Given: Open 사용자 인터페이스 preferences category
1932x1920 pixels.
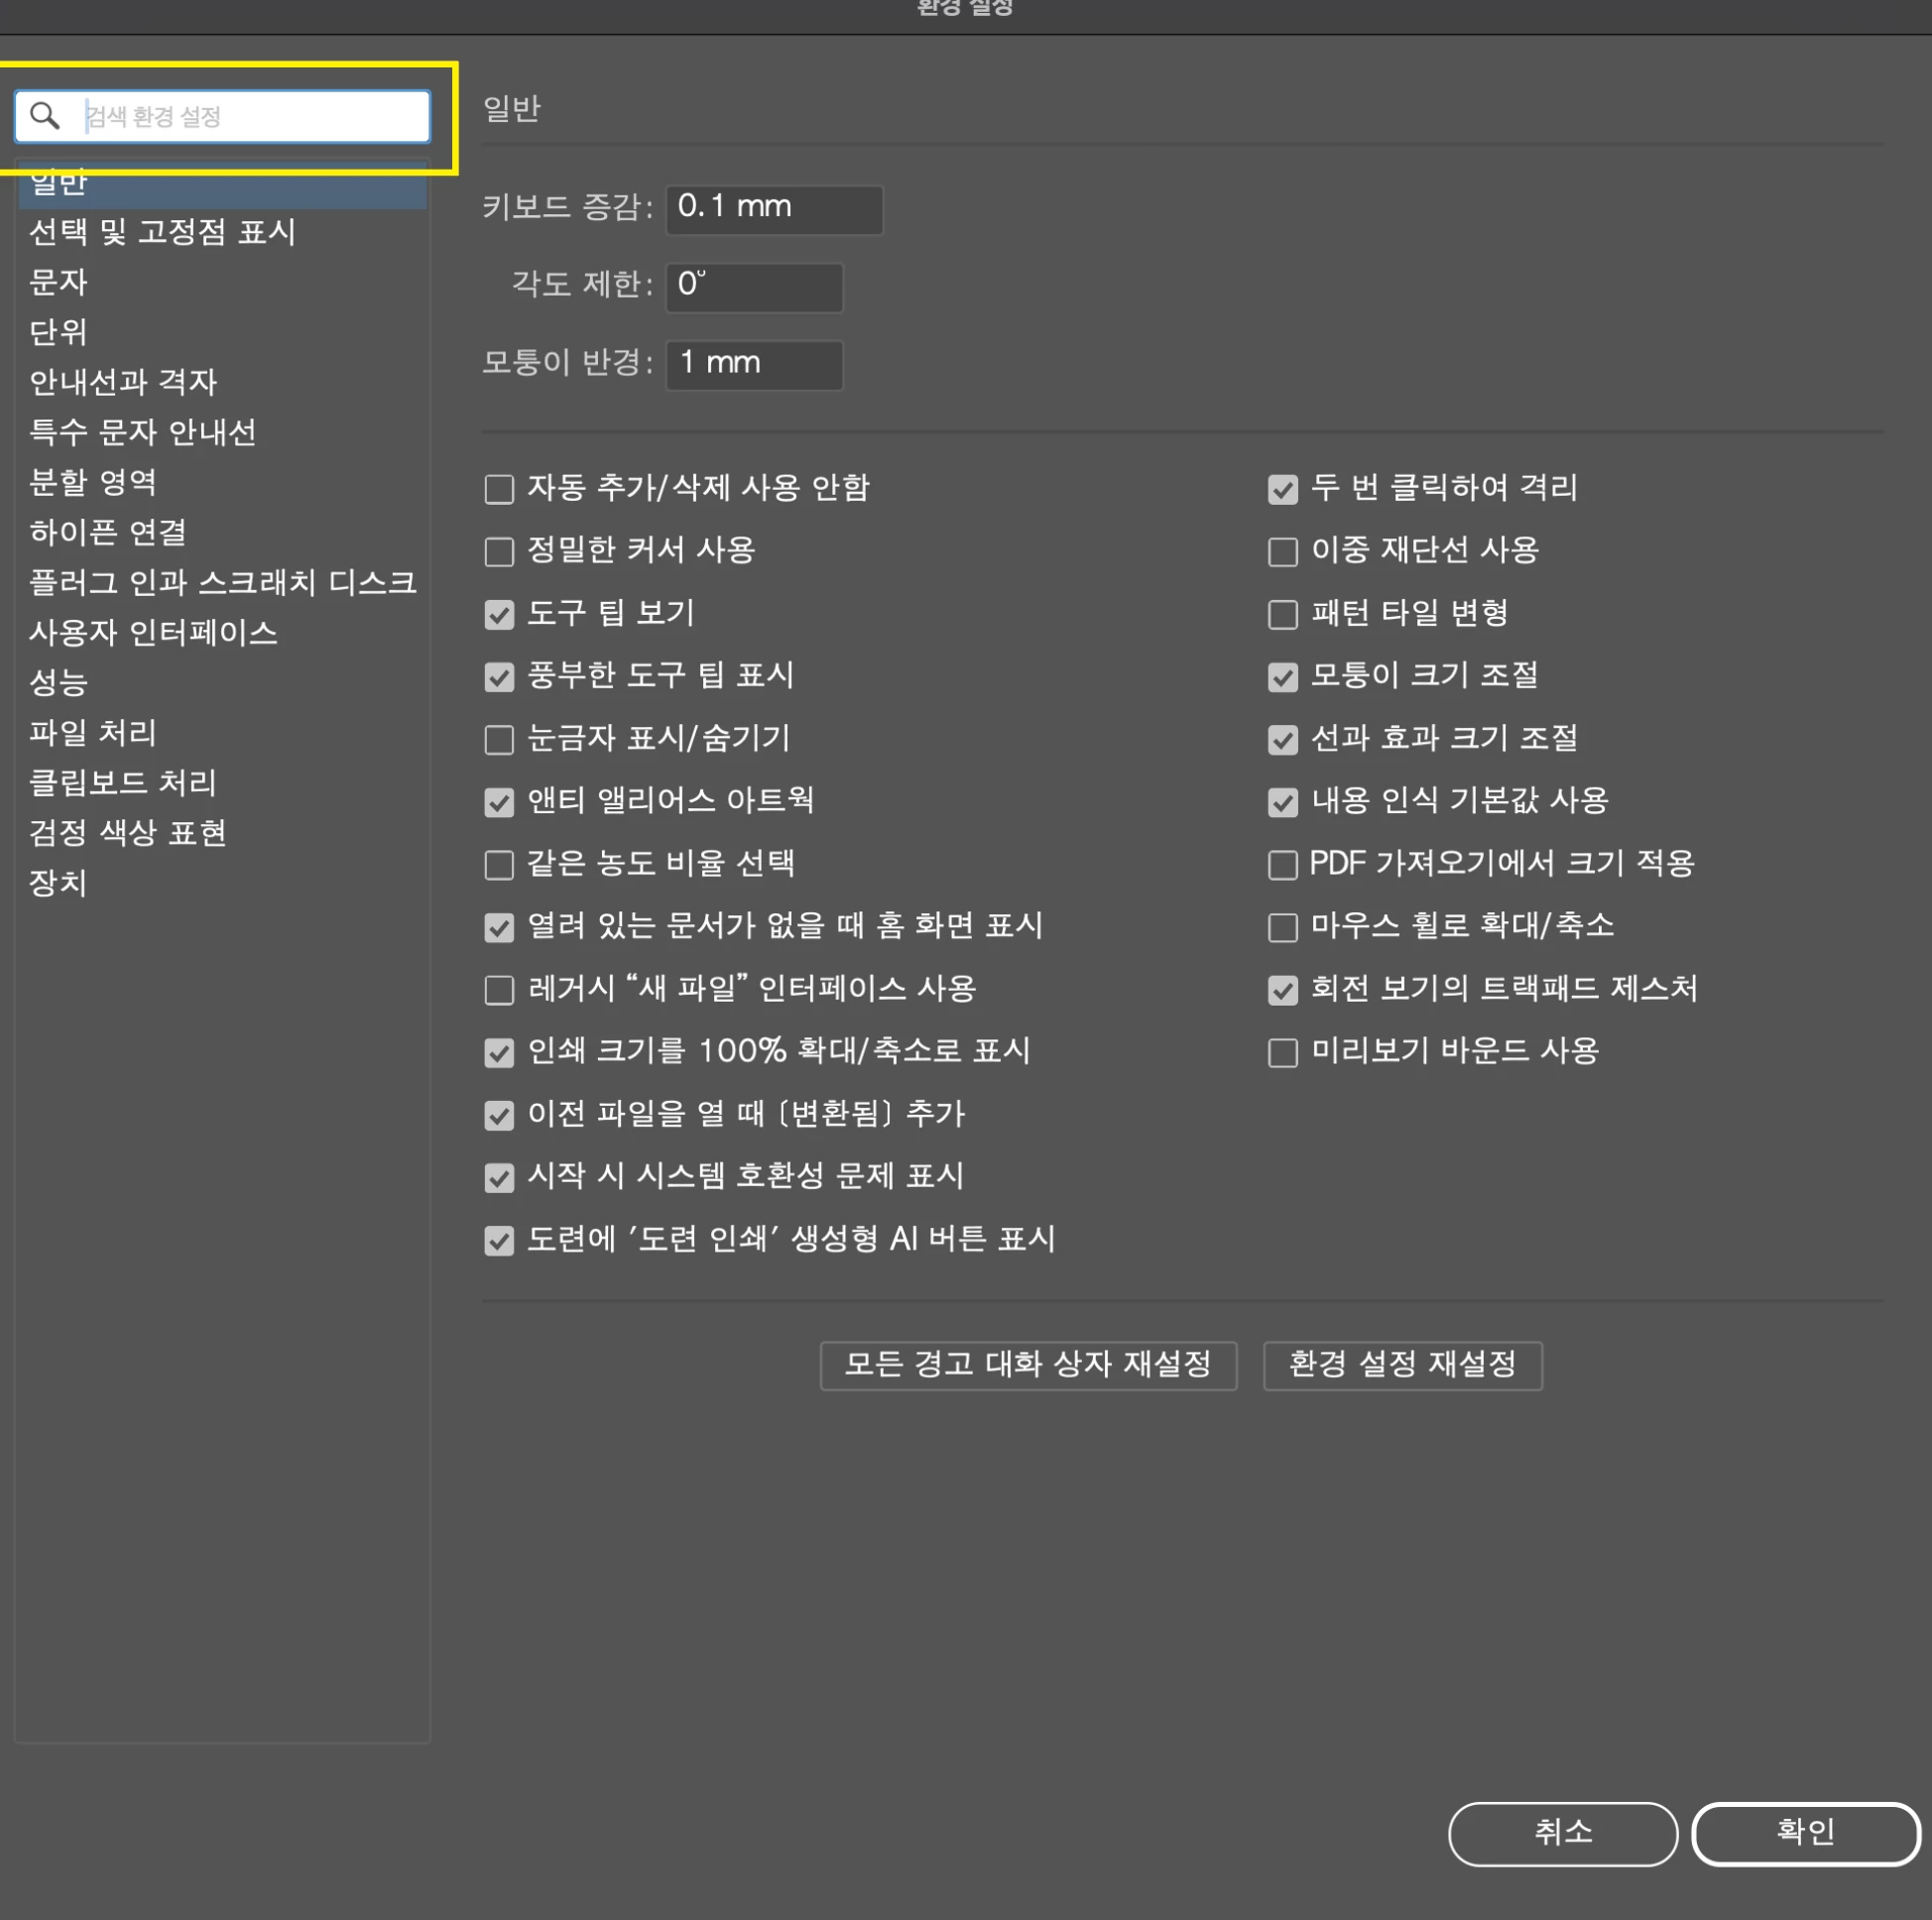Looking at the screenshot, I should (153, 632).
